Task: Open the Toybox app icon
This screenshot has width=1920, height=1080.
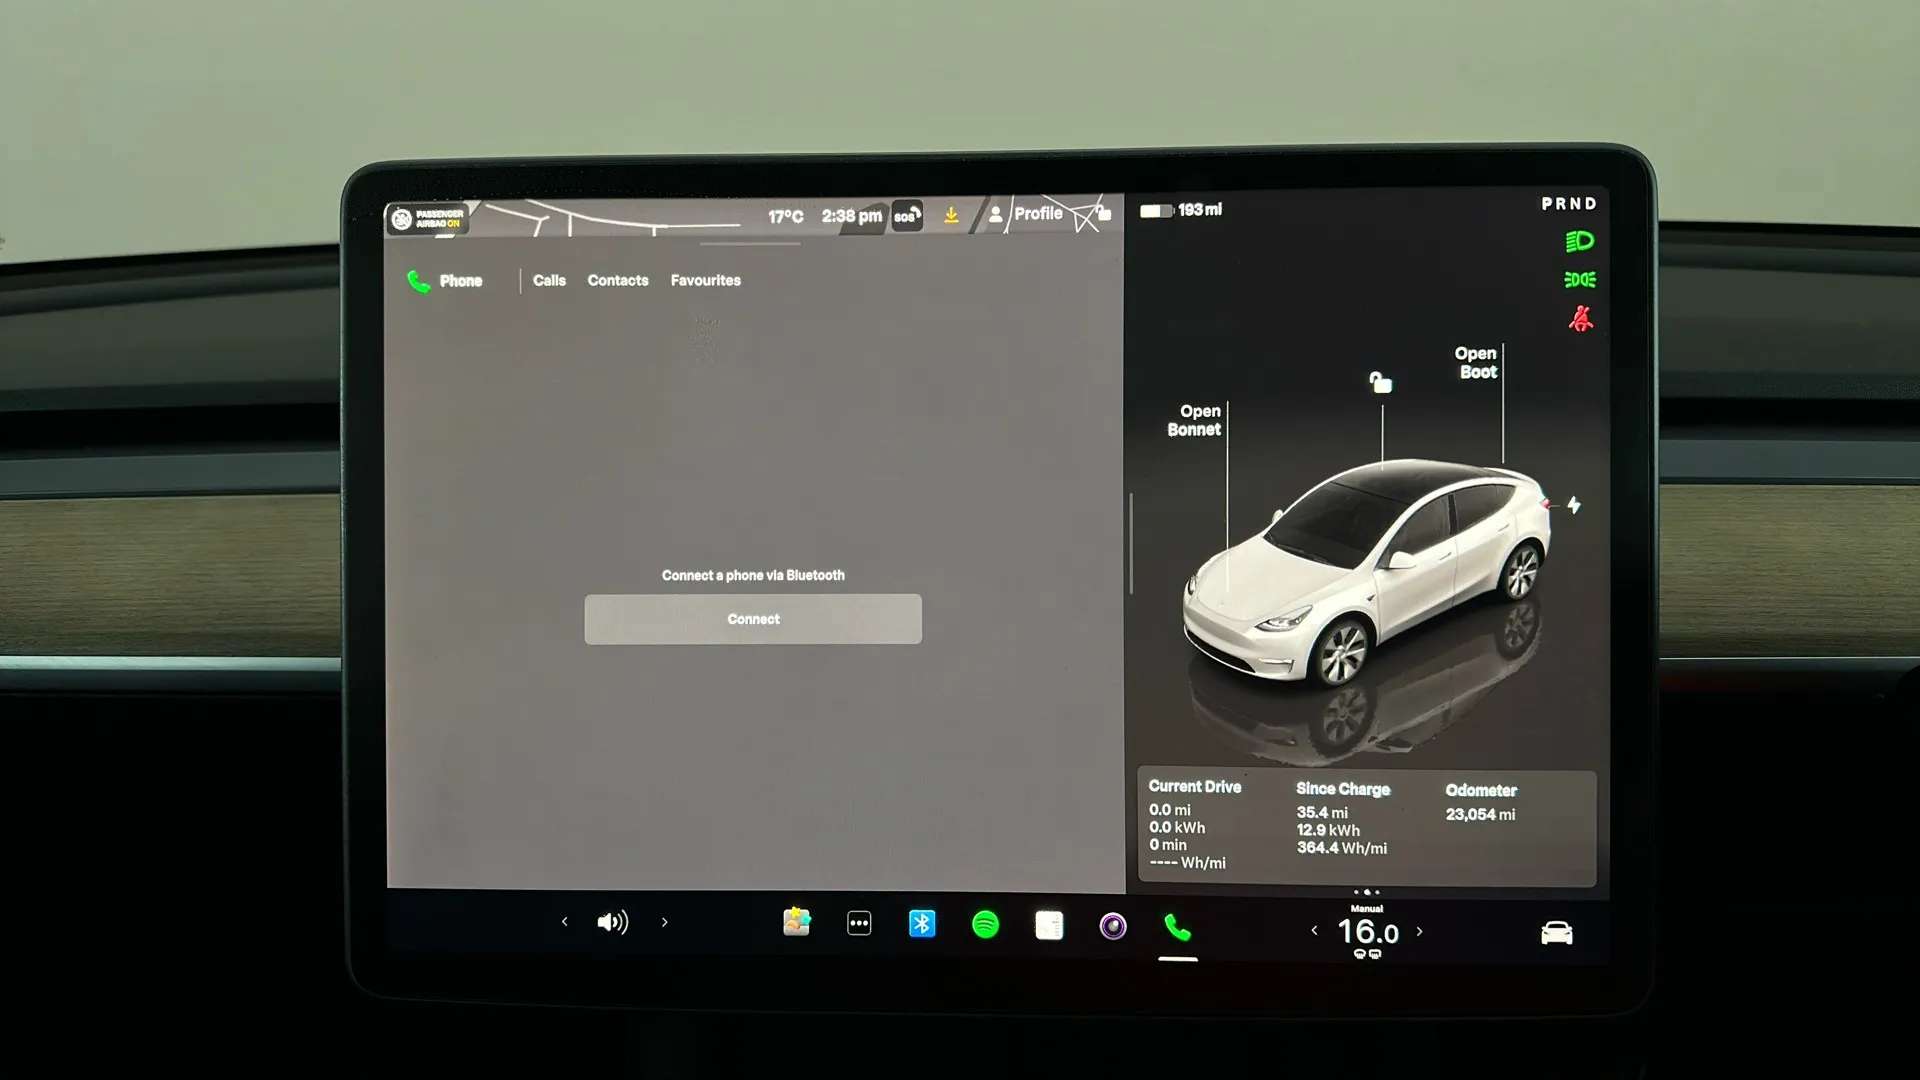Action: tap(796, 922)
